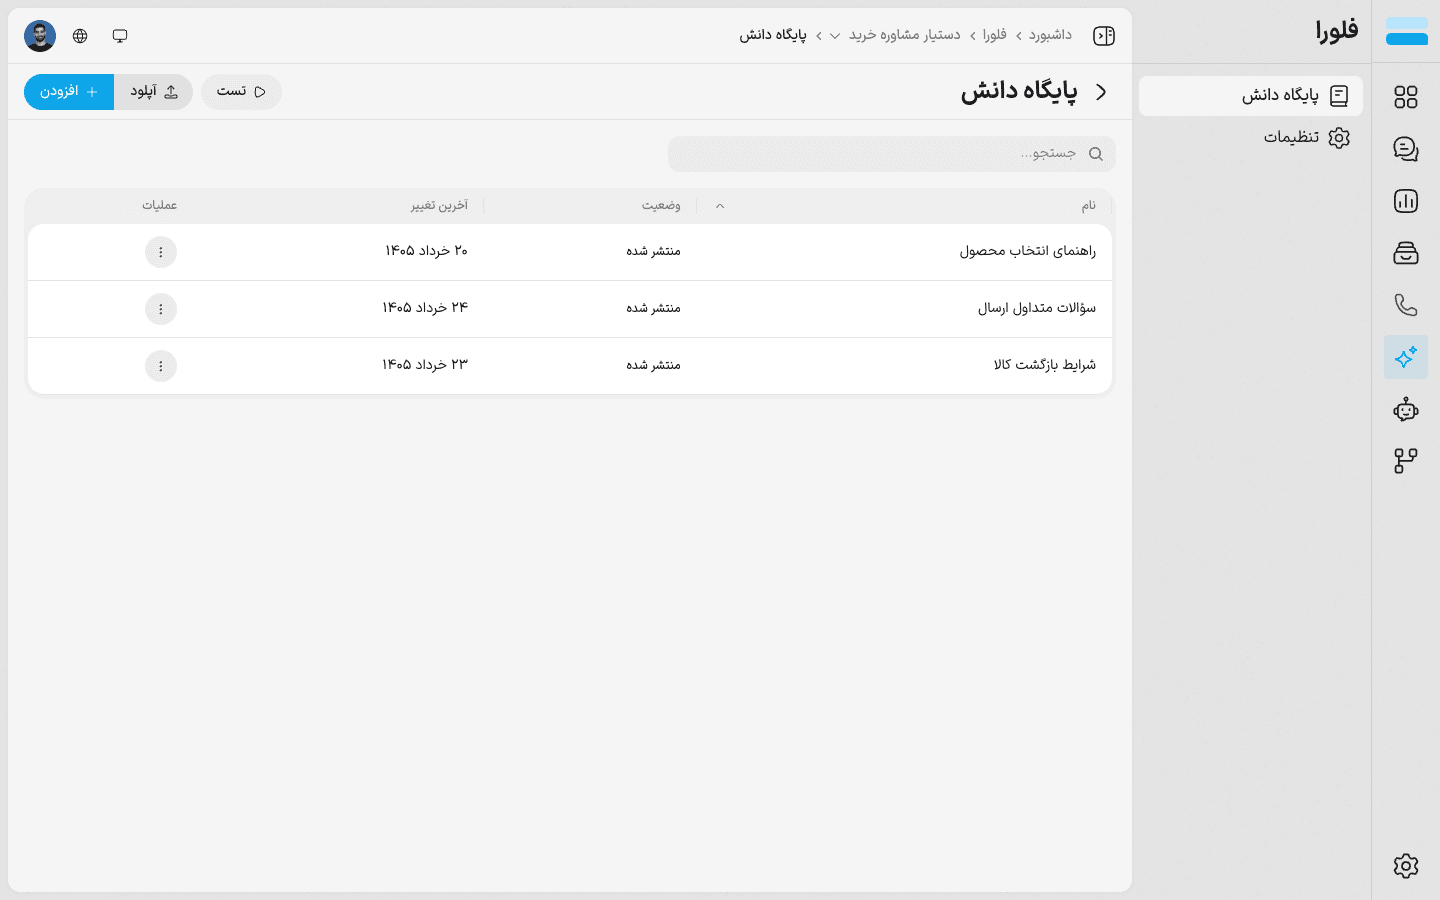Click the داشبورد breadcrumb link
Screen dimensions: 1440x900
(x=1050, y=35)
